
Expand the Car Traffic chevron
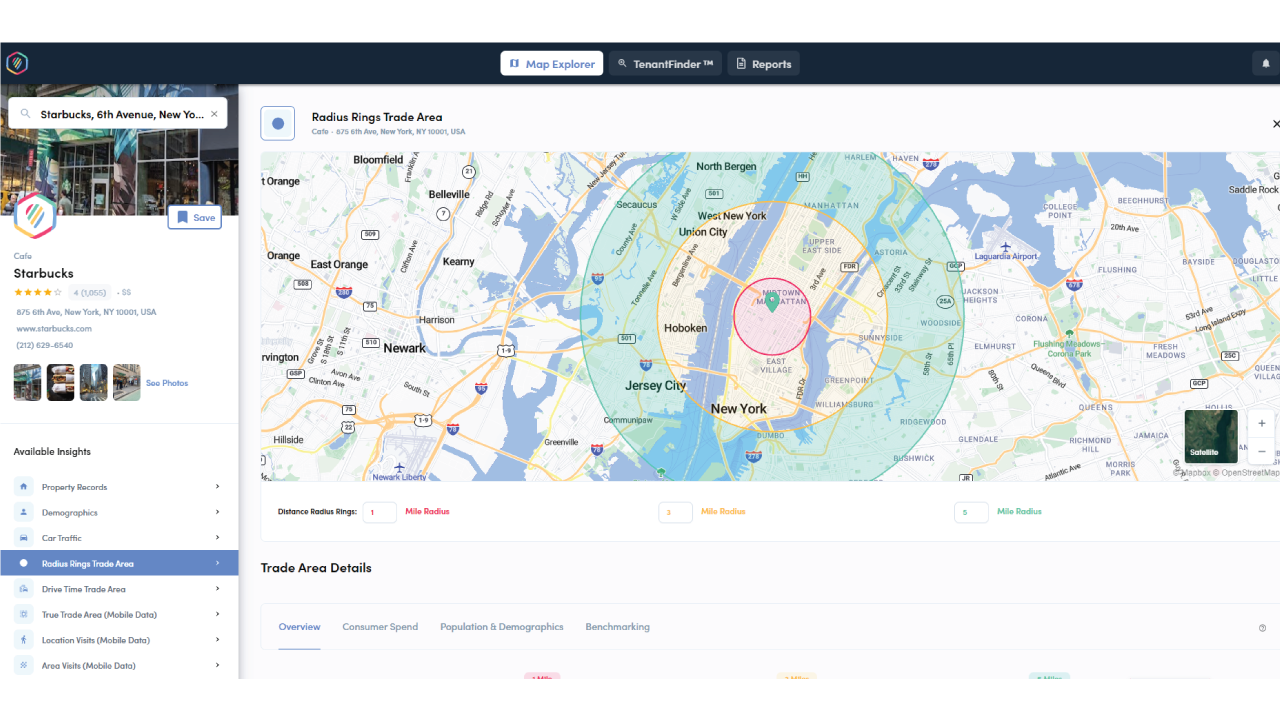pyautogui.click(x=217, y=537)
